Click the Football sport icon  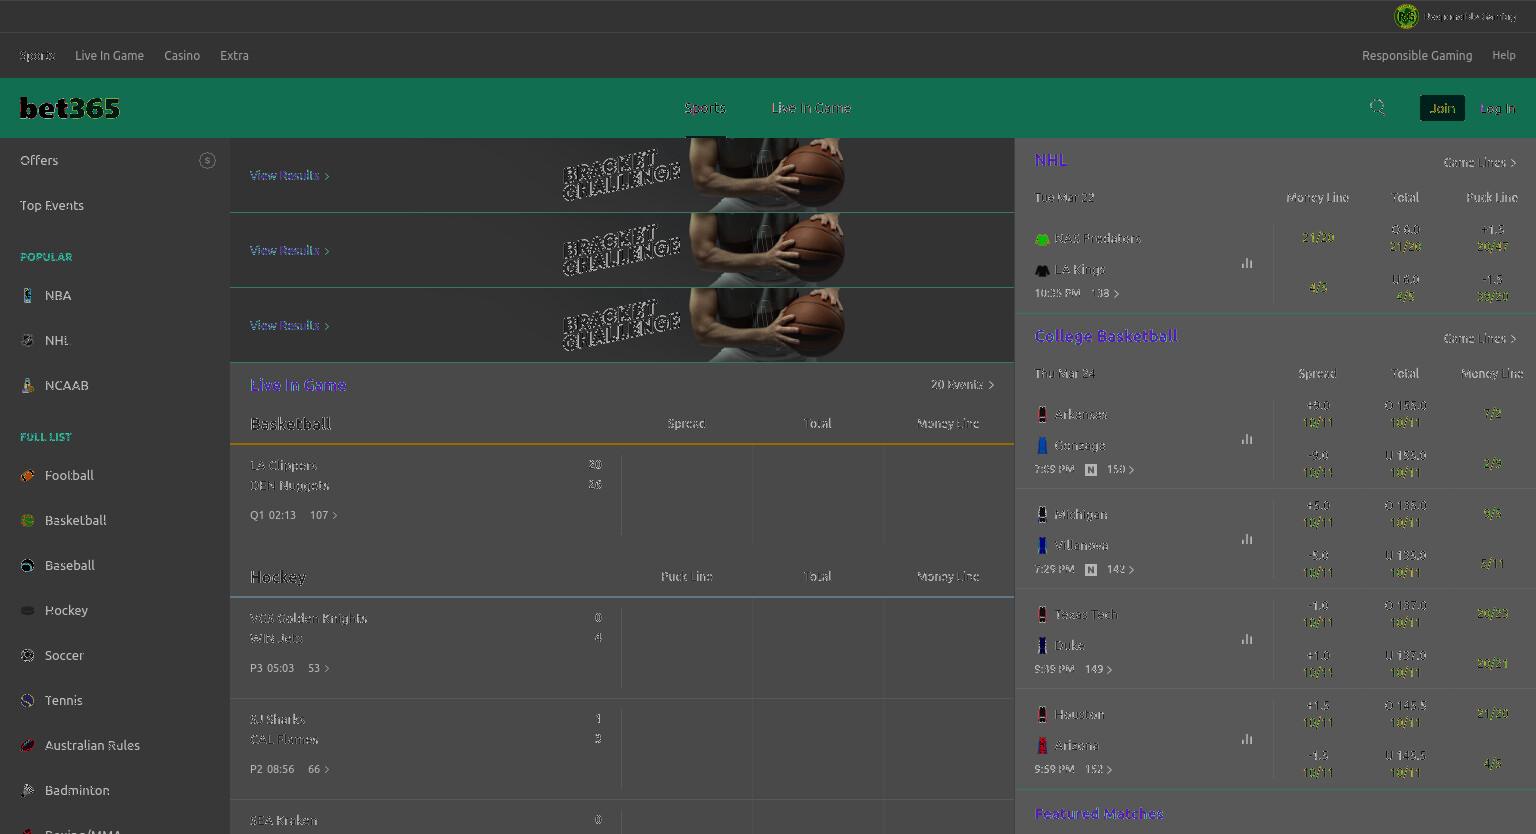point(27,475)
